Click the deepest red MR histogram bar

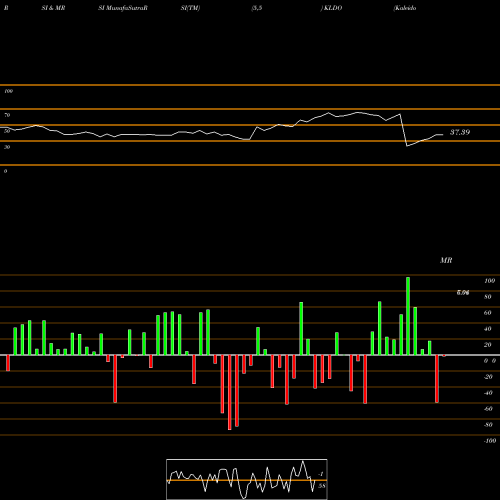point(230,392)
